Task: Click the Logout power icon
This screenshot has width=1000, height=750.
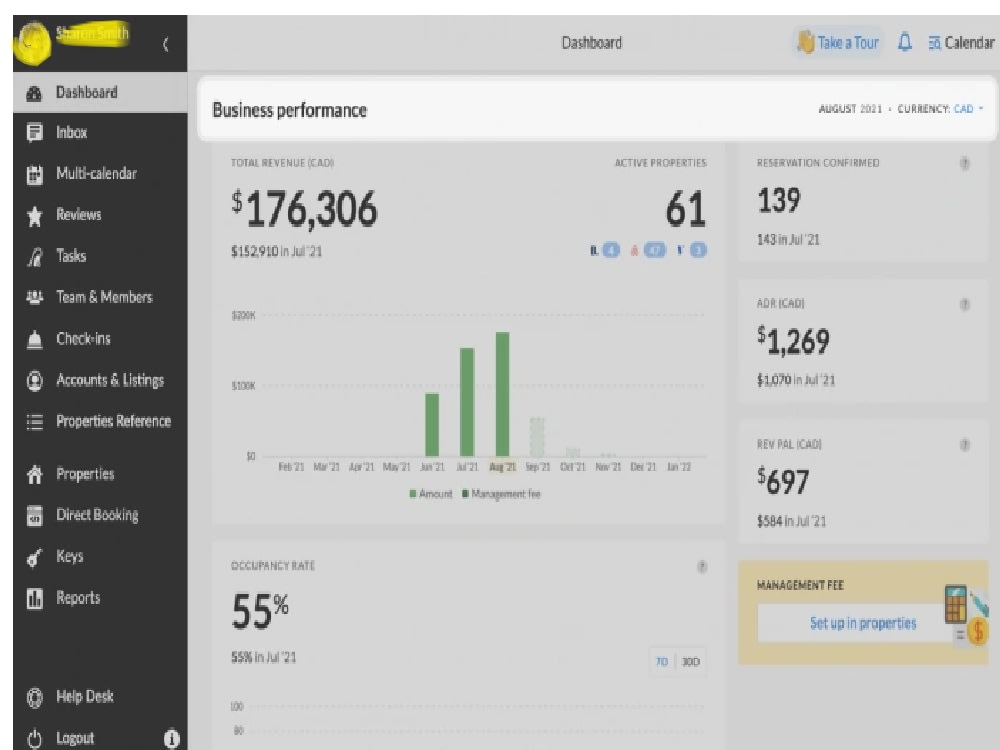Action: [x=34, y=739]
